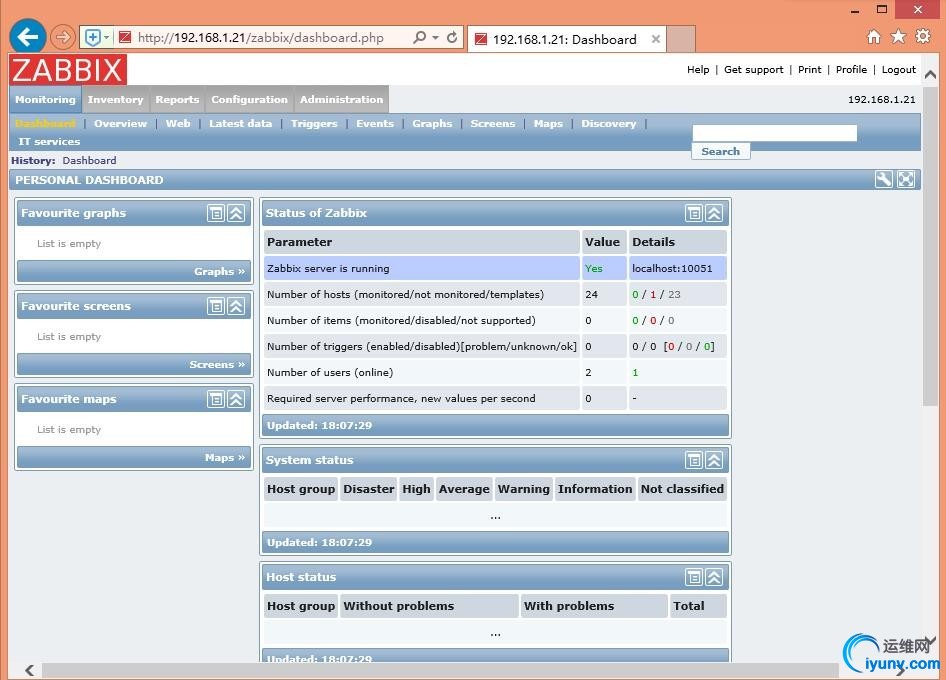946x680 pixels.
Task: Open Favourite screens widget menu icon
Action: point(216,306)
